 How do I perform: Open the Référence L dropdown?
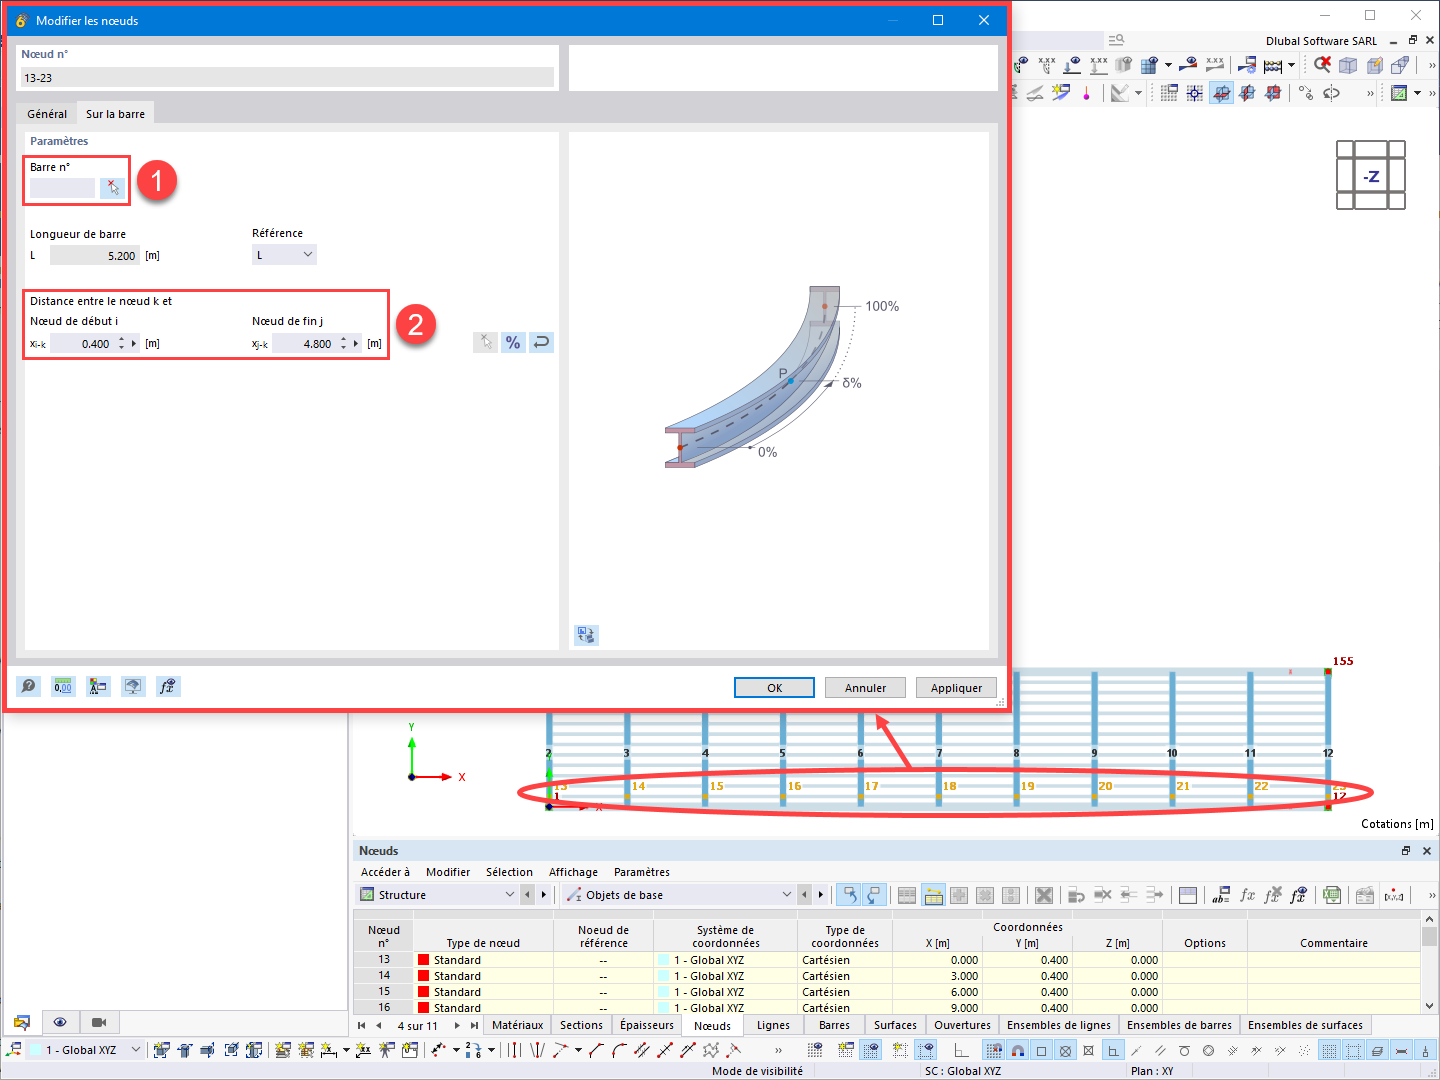point(284,255)
